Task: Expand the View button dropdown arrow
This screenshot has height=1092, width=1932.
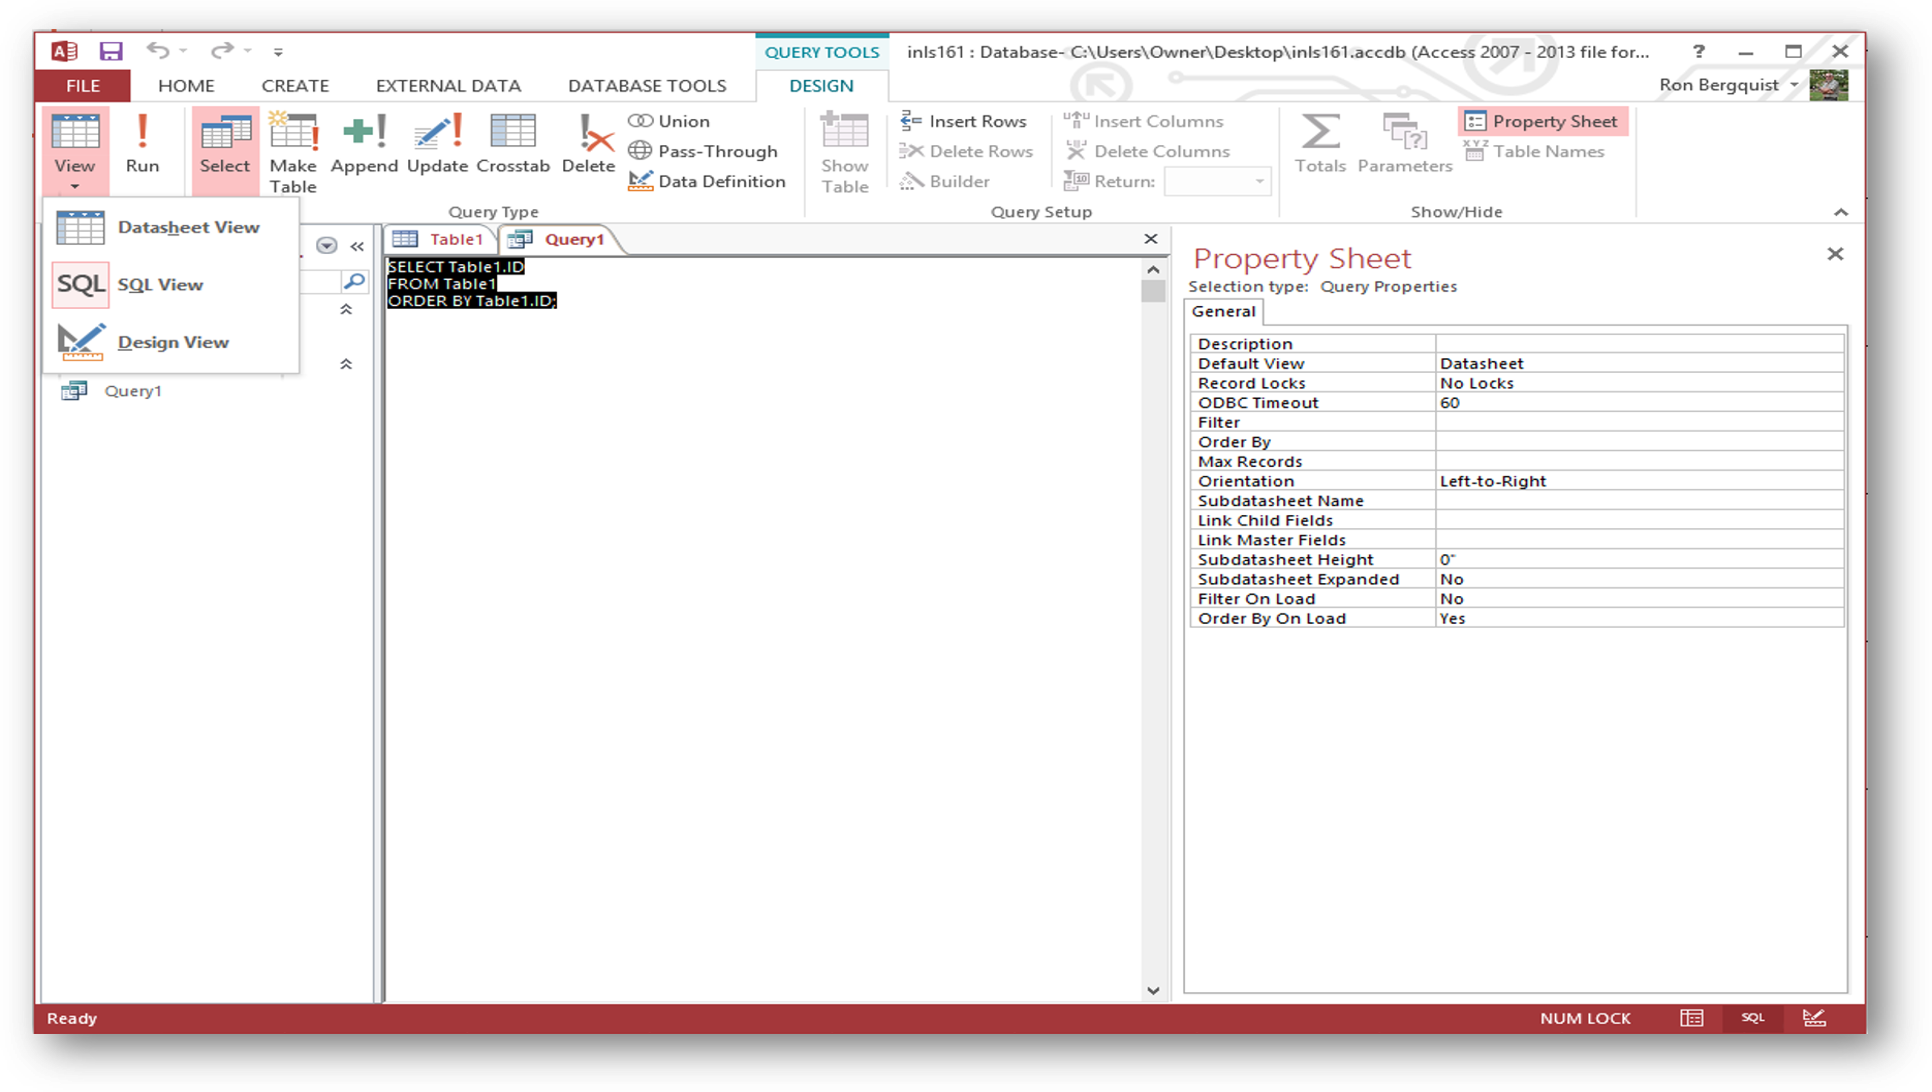Action: pyautogui.click(x=75, y=186)
